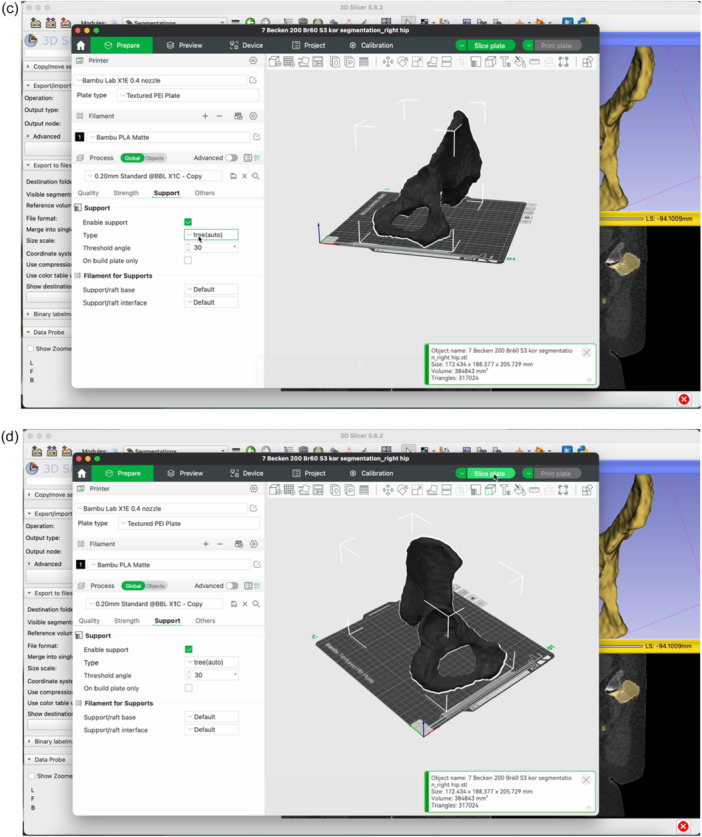Switch Process to Objects in panel (c)

click(x=155, y=158)
